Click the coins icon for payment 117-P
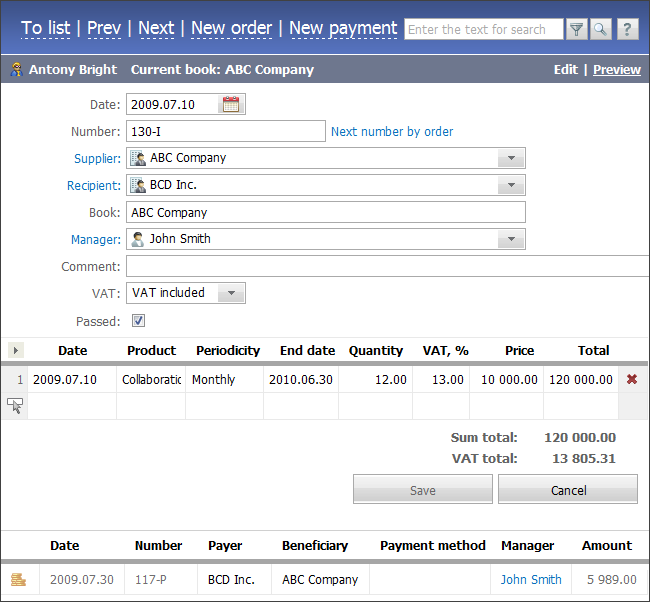 pyautogui.click(x=18, y=579)
